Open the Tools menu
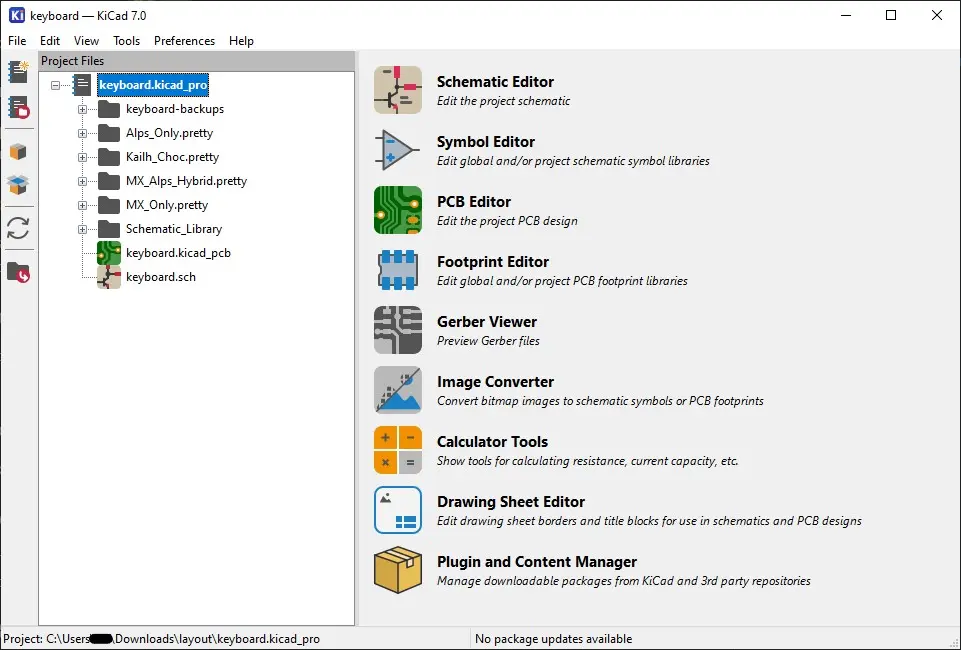This screenshot has height=650, width=961. tap(126, 40)
